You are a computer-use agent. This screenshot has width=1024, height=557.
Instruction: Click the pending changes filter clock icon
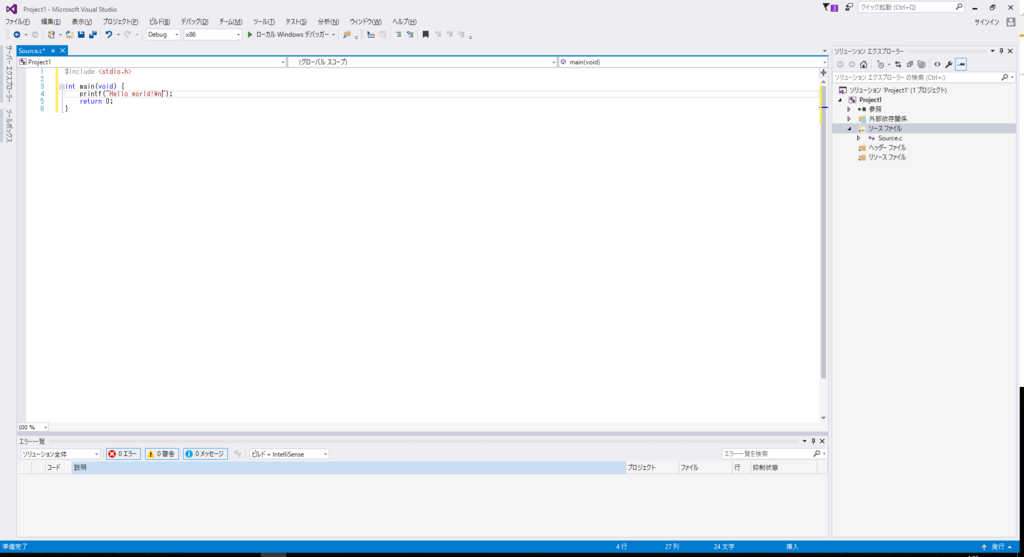[880, 65]
